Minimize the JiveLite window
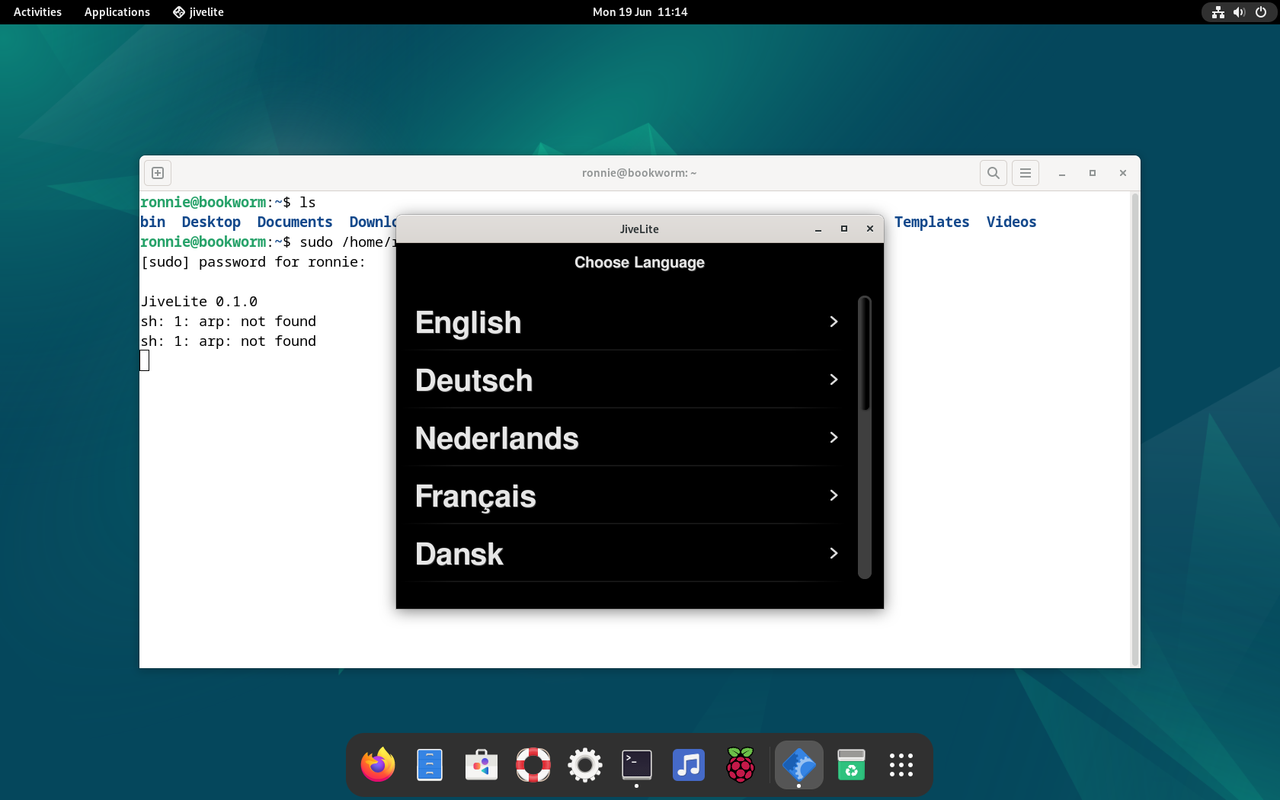 point(818,229)
